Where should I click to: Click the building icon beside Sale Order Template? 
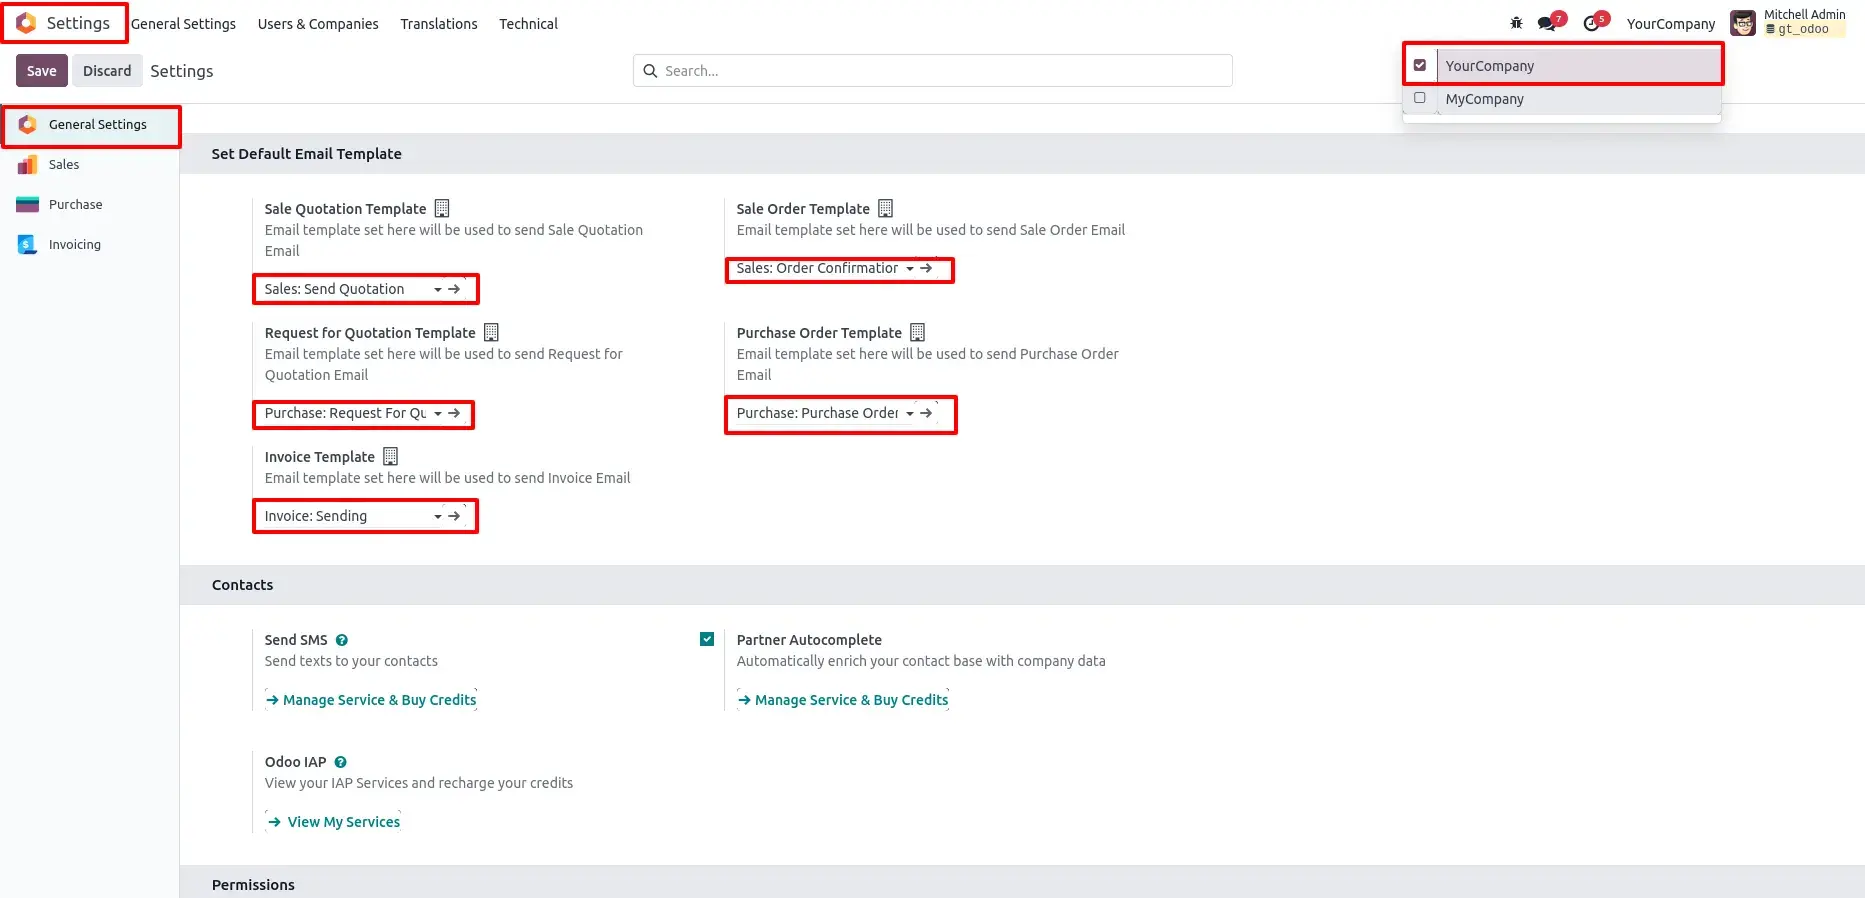885,208
